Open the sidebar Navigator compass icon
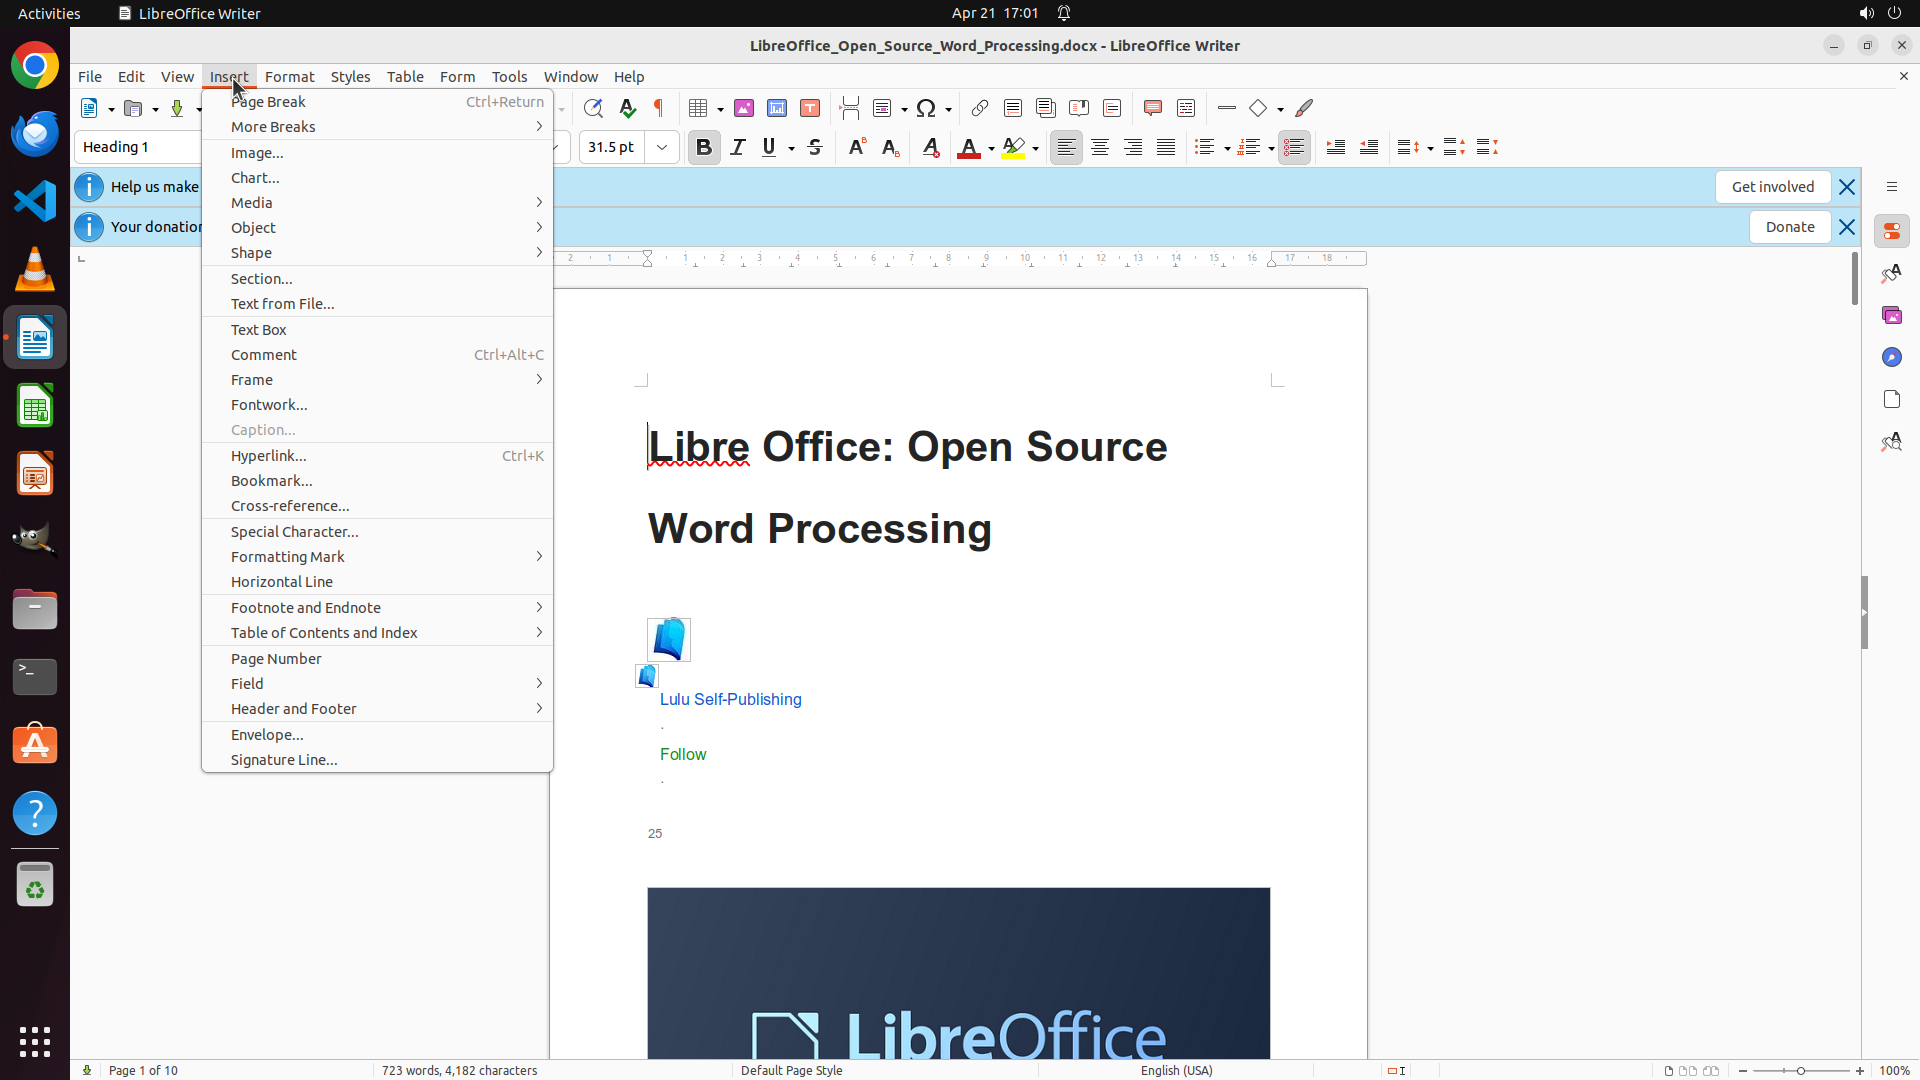 click(1891, 357)
